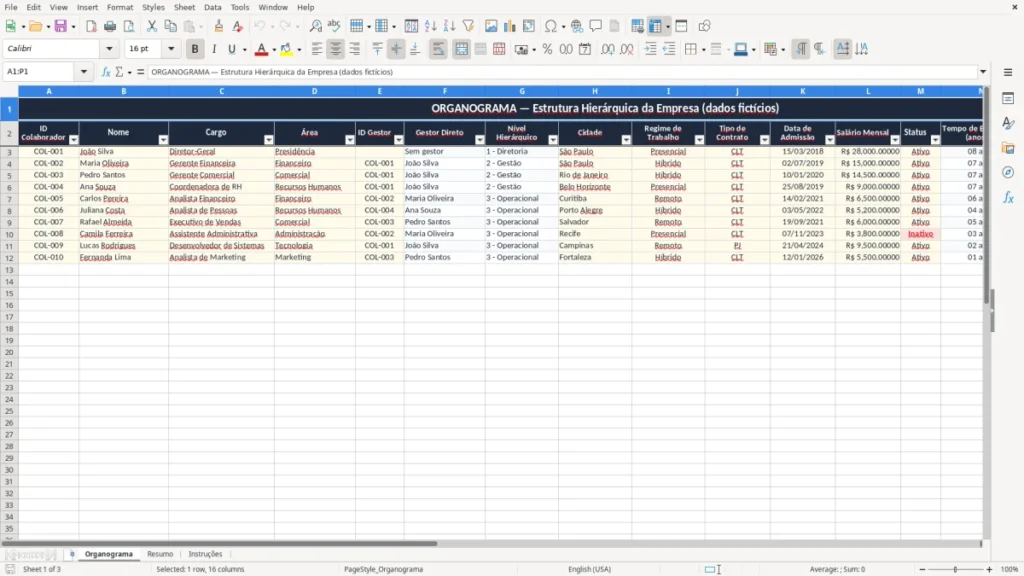Open the sidebar Gallery icon
The height and width of the screenshot is (576, 1024).
pyautogui.click(x=1008, y=148)
